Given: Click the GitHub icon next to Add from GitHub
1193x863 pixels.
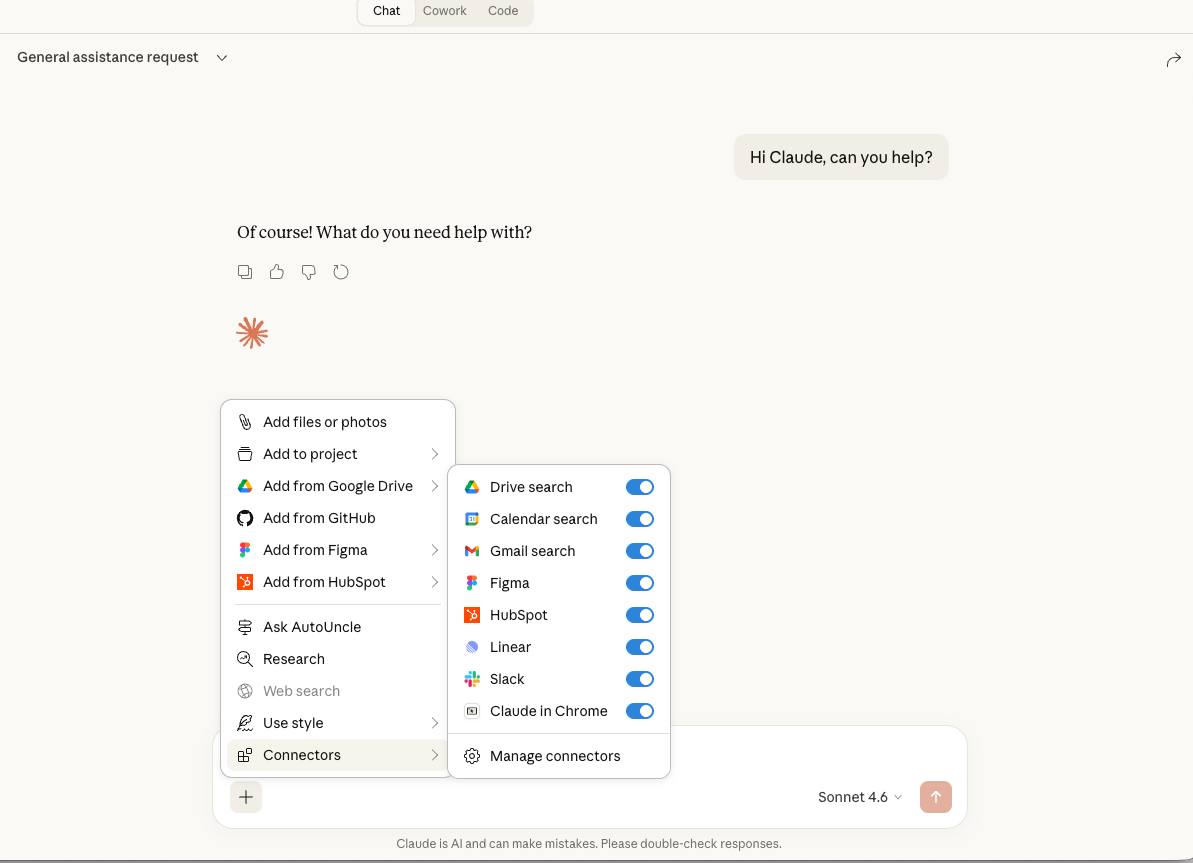Looking at the screenshot, I should click(x=244, y=518).
